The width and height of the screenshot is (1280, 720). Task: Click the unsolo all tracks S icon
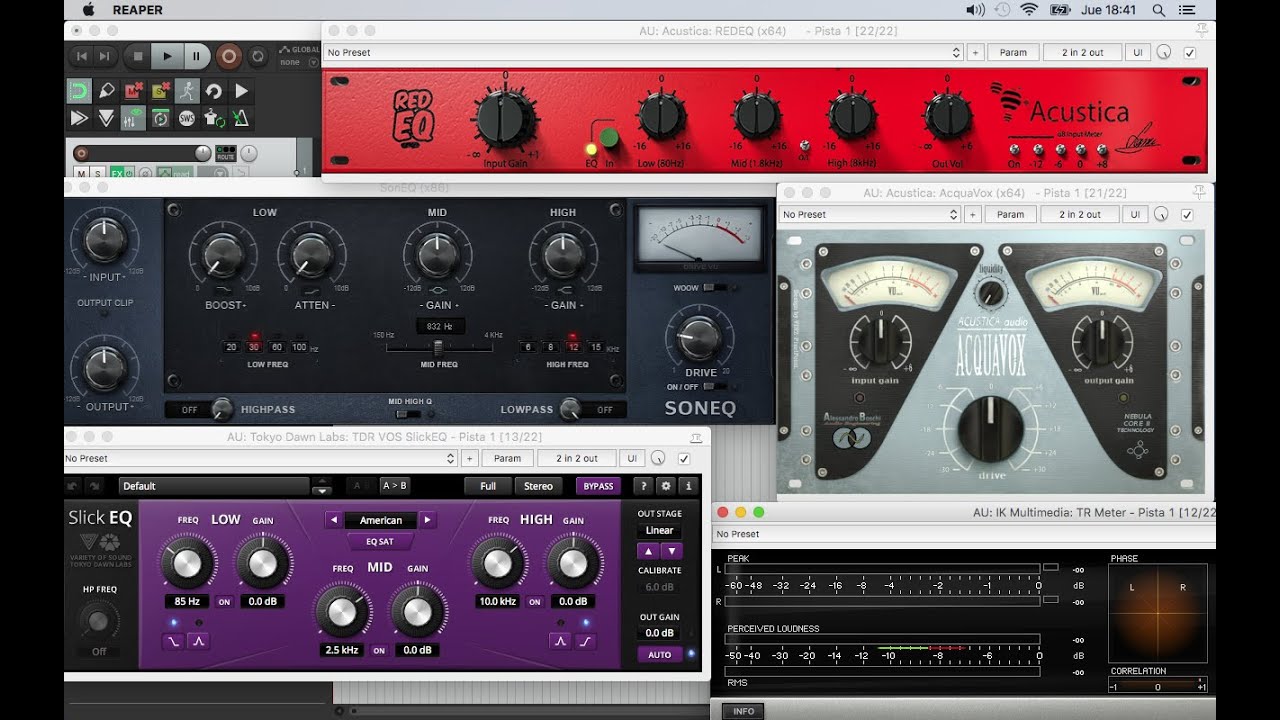(160, 91)
